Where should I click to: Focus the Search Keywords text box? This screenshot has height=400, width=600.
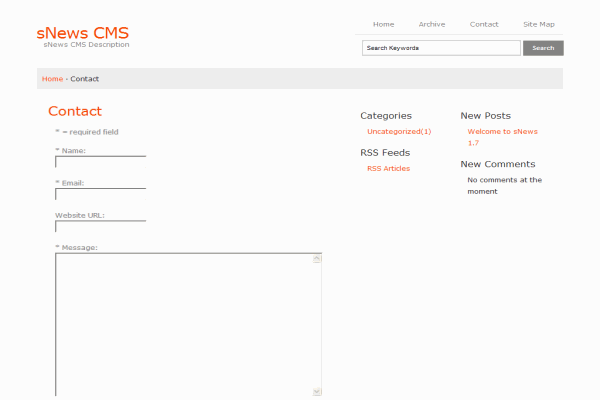click(x=441, y=48)
